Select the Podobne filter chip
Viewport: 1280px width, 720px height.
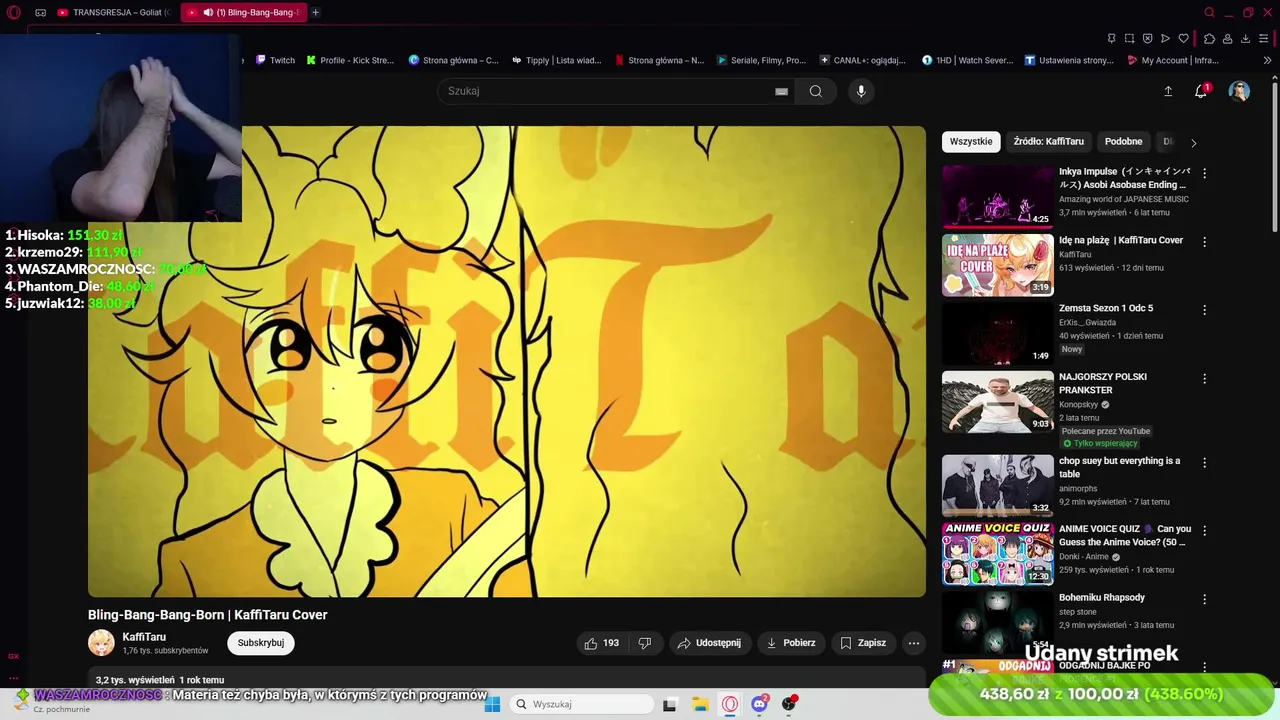tap(1123, 142)
